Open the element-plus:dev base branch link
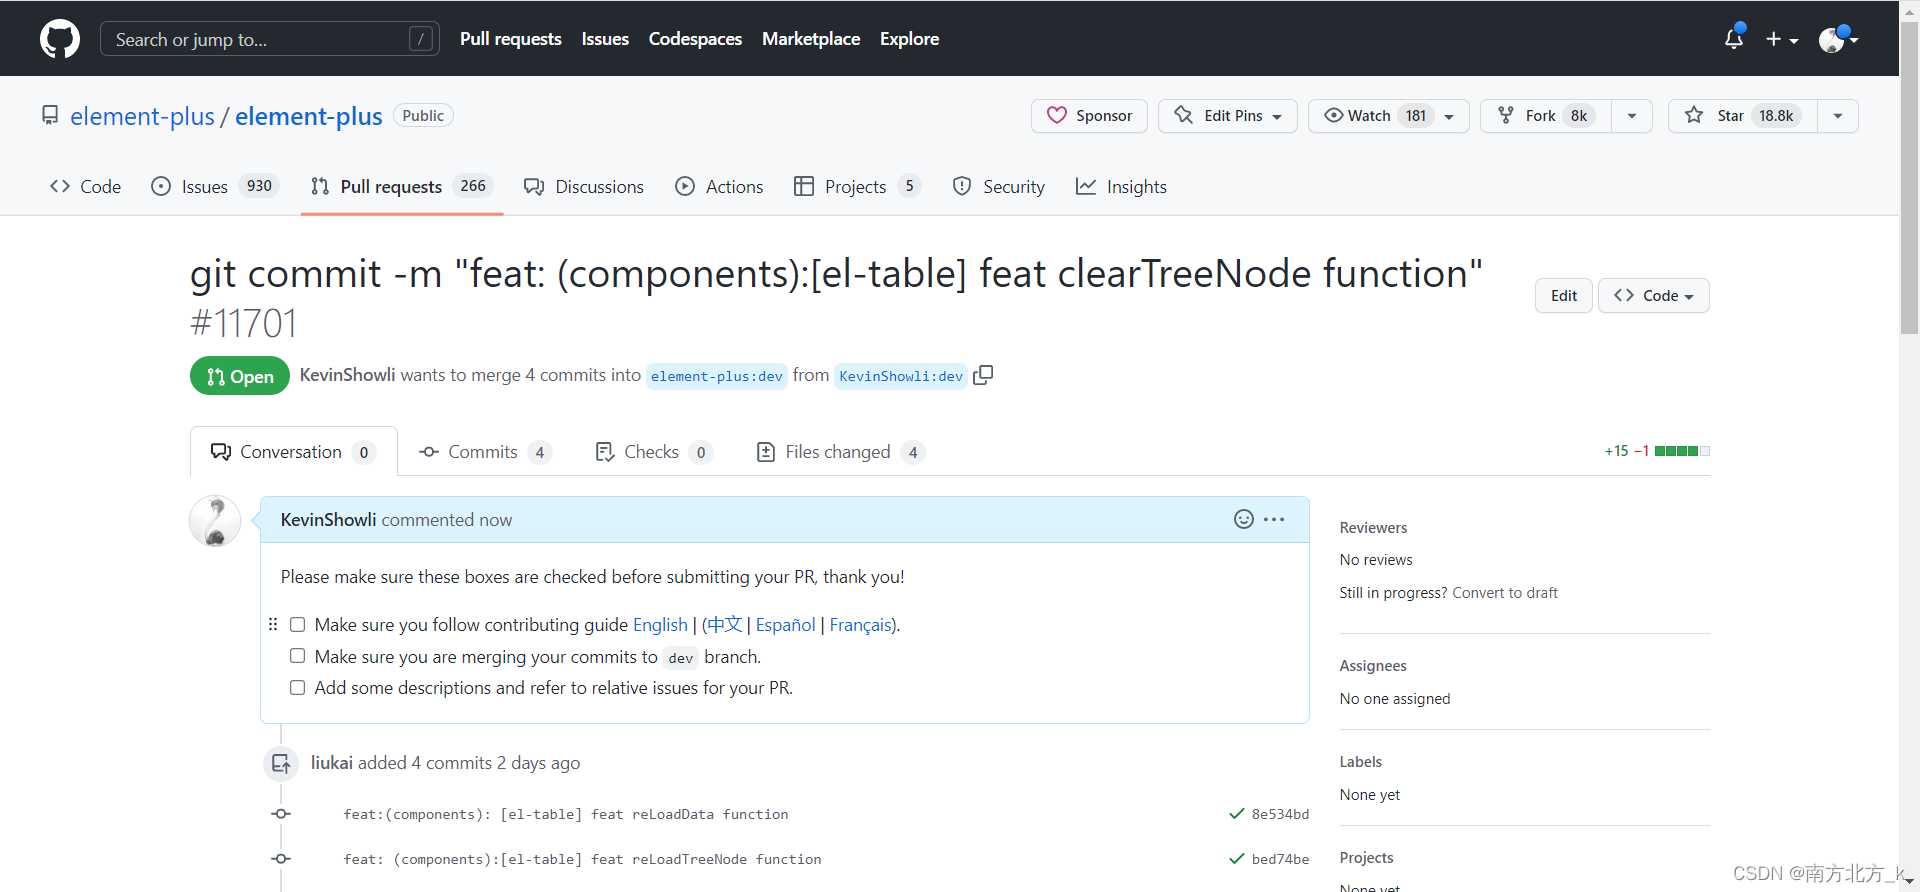Viewport: 1920px width, 892px height. pyautogui.click(x=716, y=376)
